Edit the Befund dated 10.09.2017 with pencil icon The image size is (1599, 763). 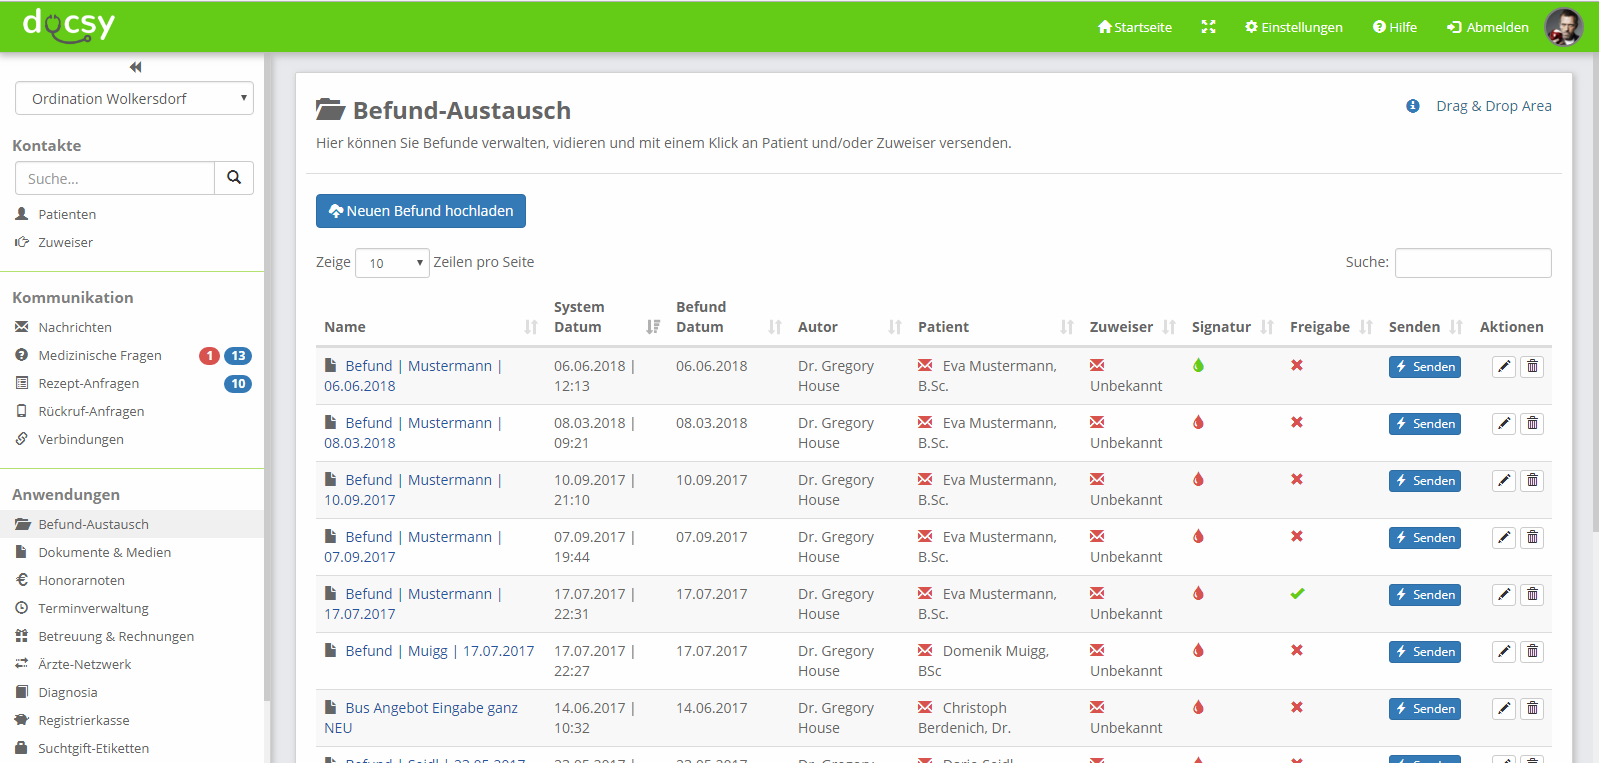coord(1504,481)
